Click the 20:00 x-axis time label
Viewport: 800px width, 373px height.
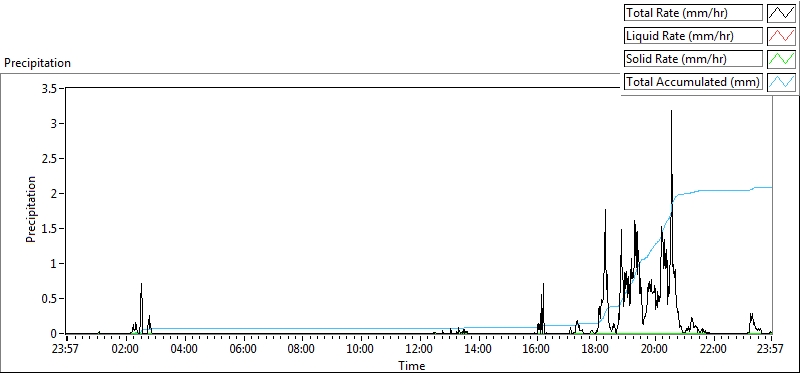[655, 349]
